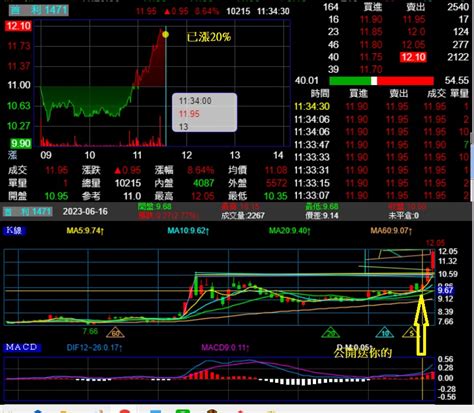Click the MA5:9.74 moving average label

(x=85, y=231)
